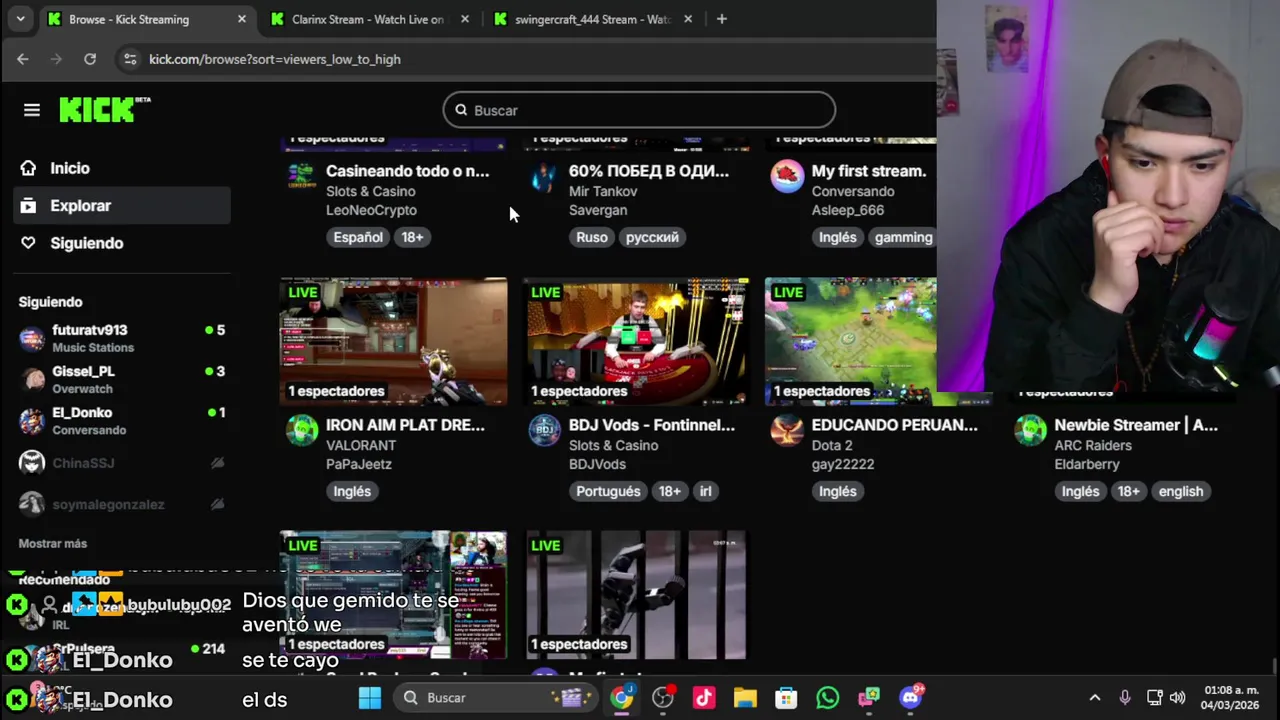Image resolution: width=1280 pixels, height=720 pixels.
Task: Click the VALORANT category link
Action: [x=362, y=445]
